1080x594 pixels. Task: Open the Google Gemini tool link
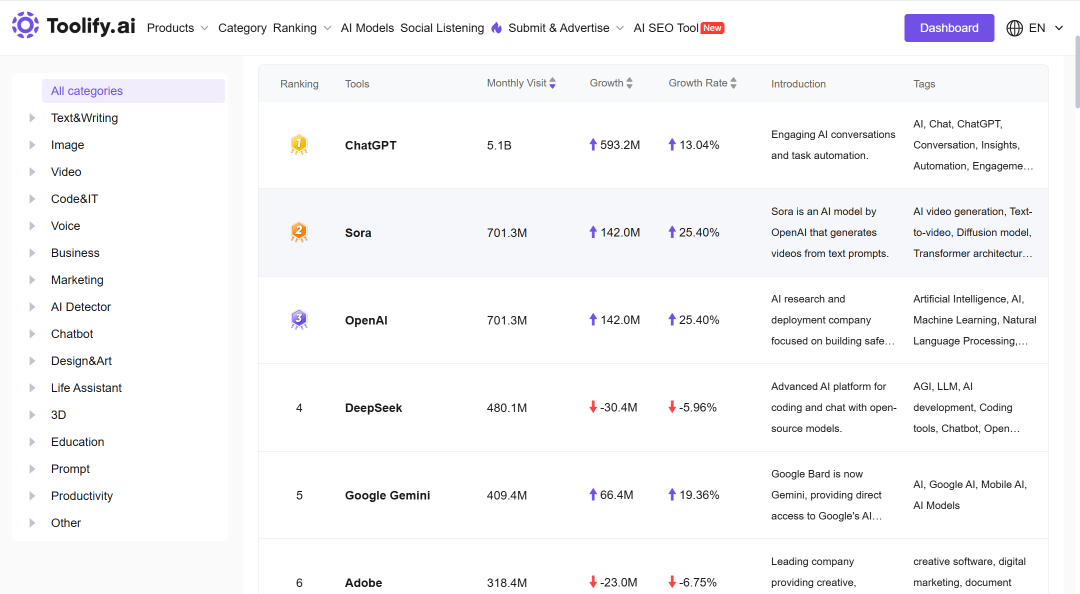pyautogui.click(x=388, y=495)
